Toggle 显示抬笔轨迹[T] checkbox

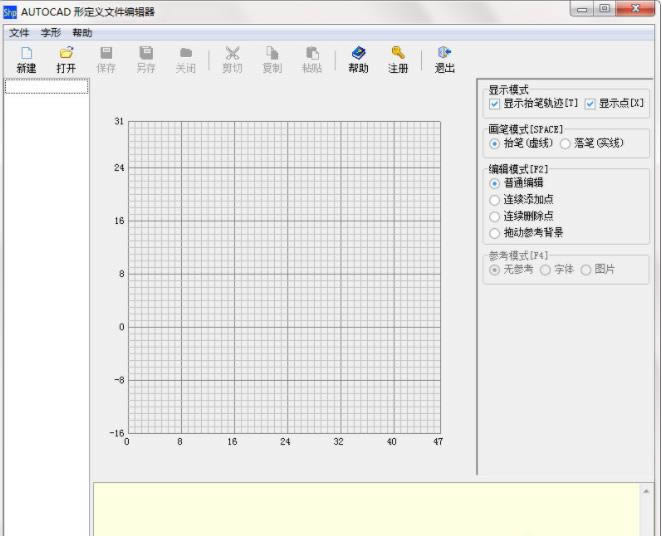pyautogui.click(x=495, y=104)
